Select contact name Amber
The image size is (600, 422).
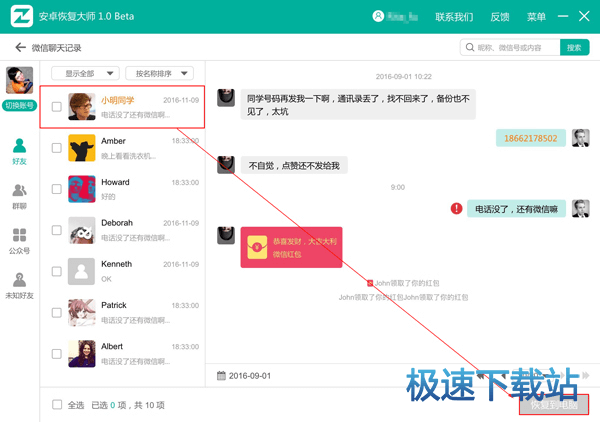click(113, 141)
